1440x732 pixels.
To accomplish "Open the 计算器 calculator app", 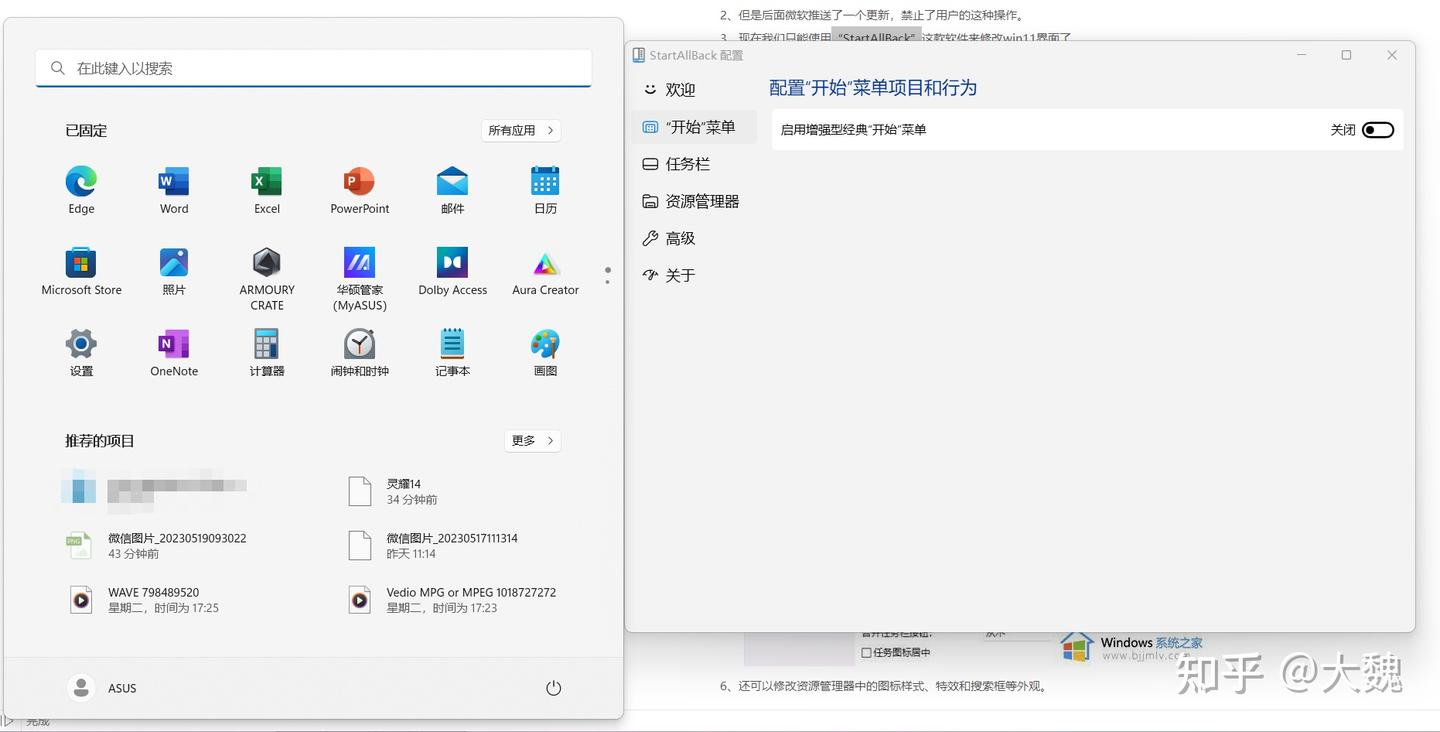I will (x=266, y=345).
